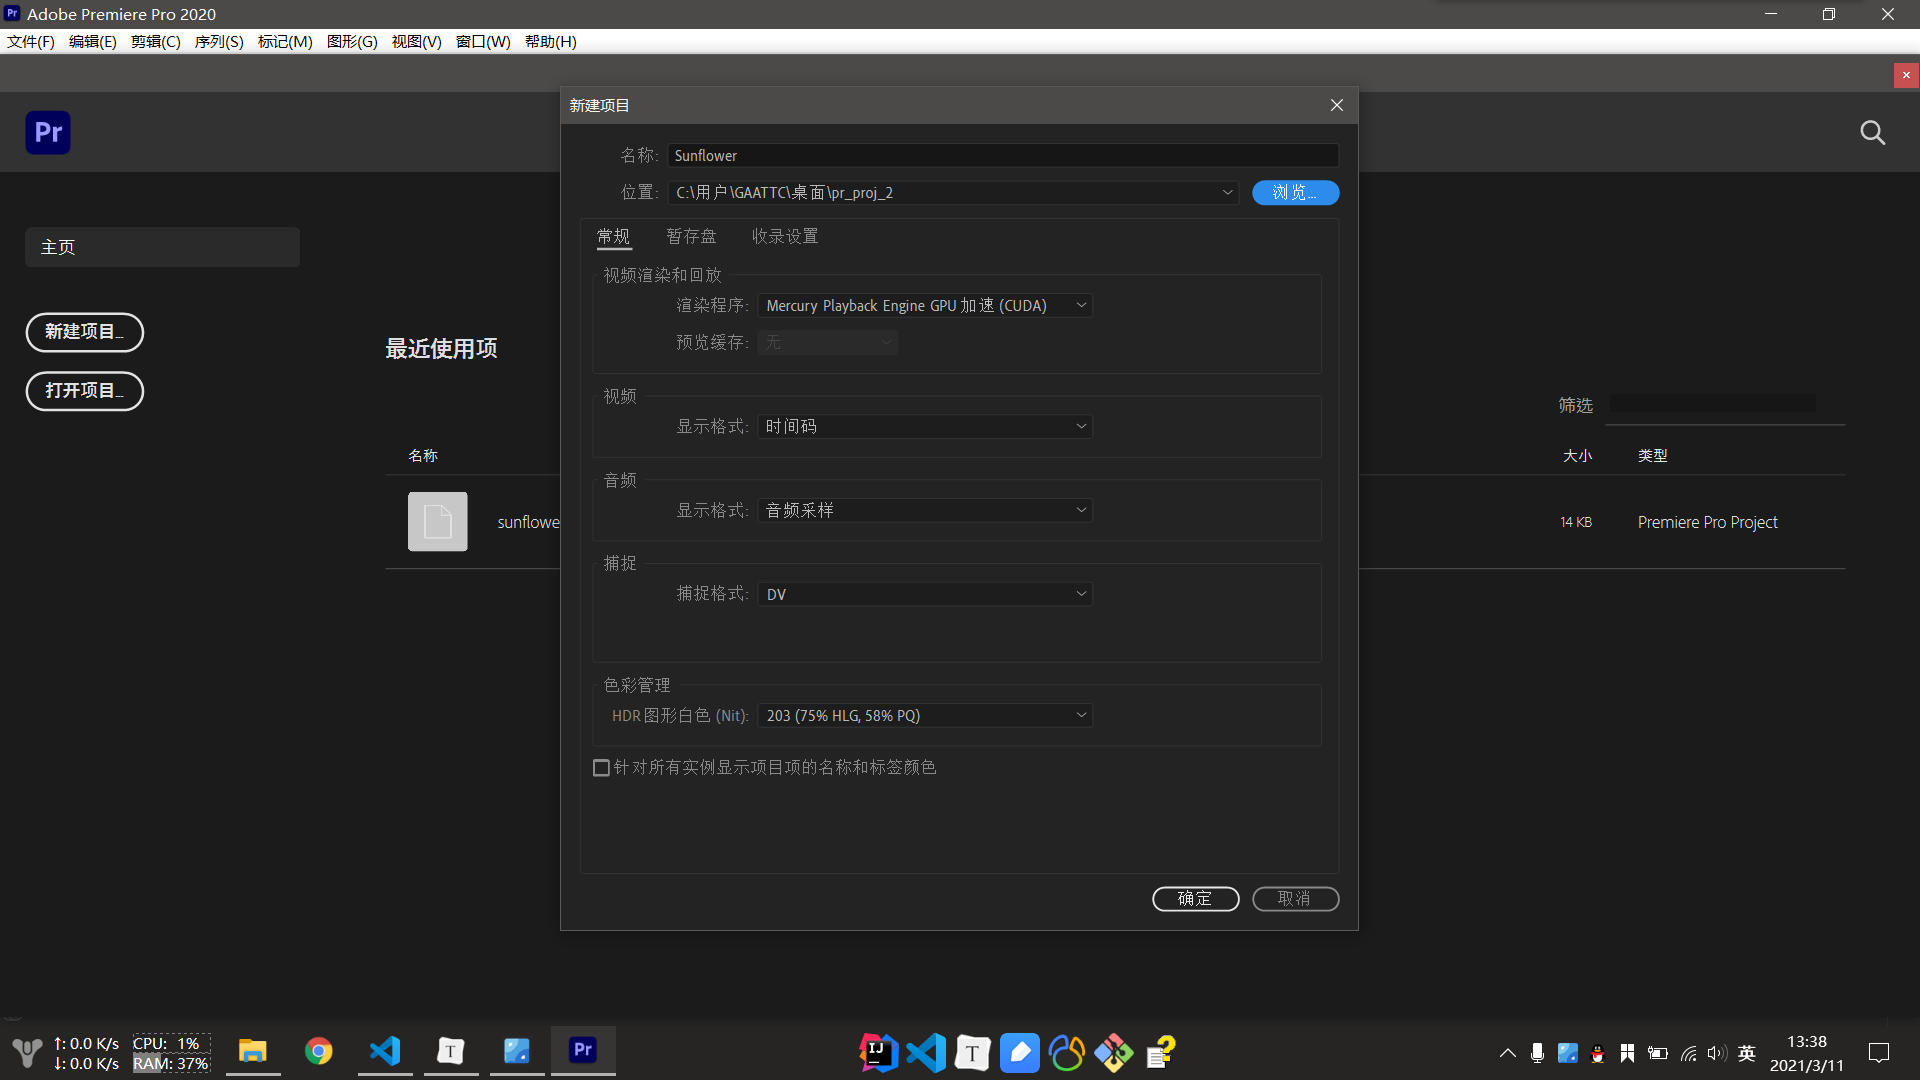
Task: Click the Premiere Pro taskbar icon
Action: [x=583, y=1051]
